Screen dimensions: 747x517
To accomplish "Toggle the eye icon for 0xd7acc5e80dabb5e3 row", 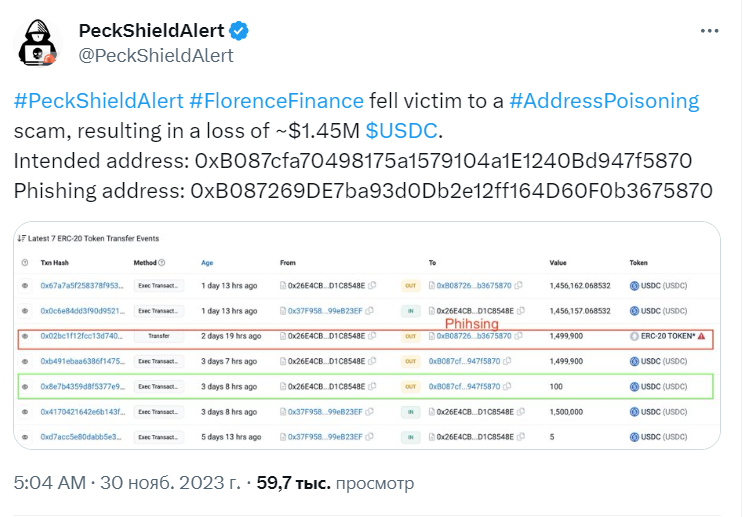I will tap(25, 437).
